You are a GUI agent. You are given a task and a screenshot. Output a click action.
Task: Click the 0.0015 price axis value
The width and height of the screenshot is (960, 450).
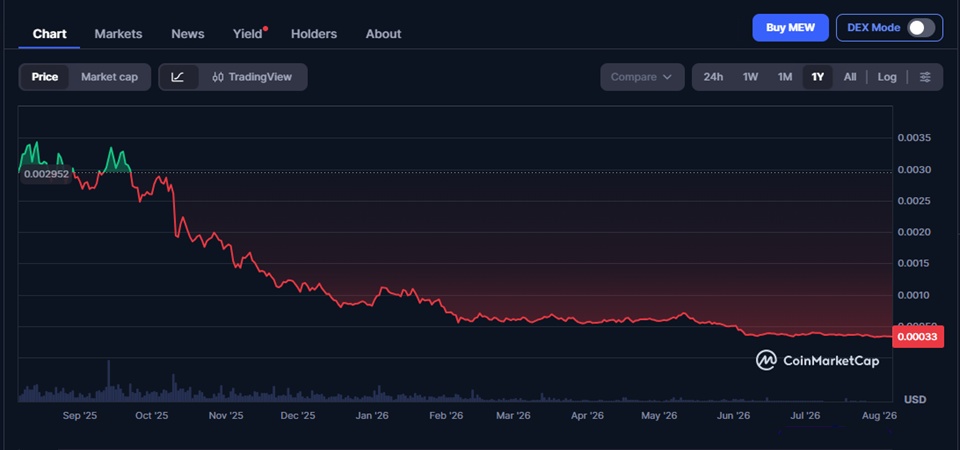[x=913, y=263]
